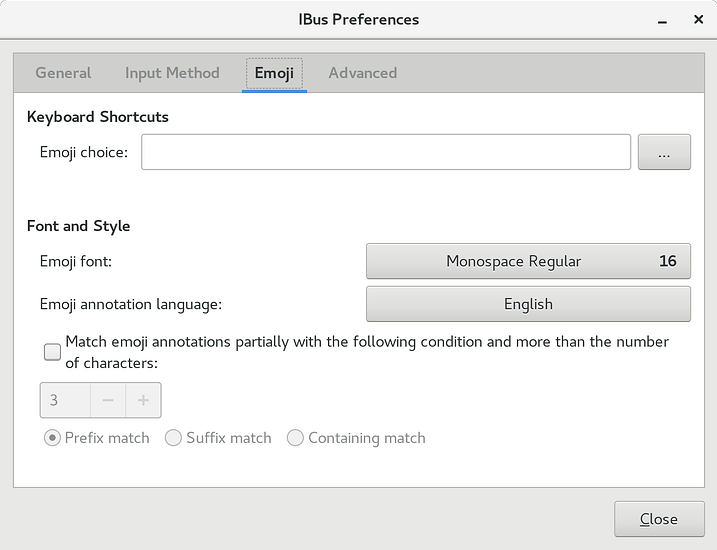Go to the Advanced tab
Image resolution: width=717 pixels, height=550 pixels.
[363, 73]
